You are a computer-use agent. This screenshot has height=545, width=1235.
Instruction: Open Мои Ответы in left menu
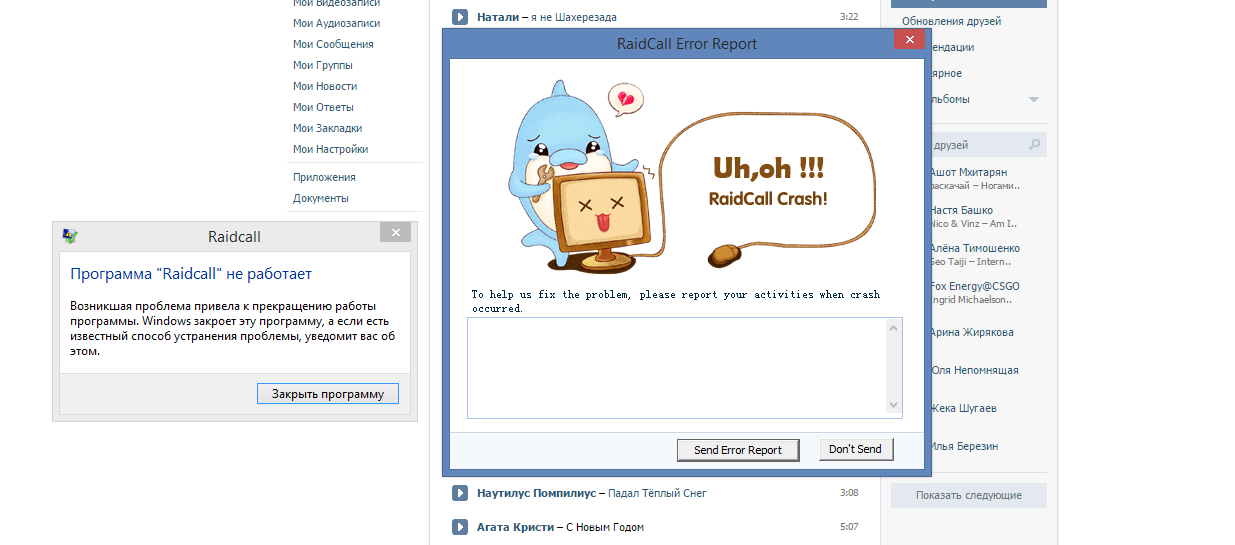tap(323, 107)
